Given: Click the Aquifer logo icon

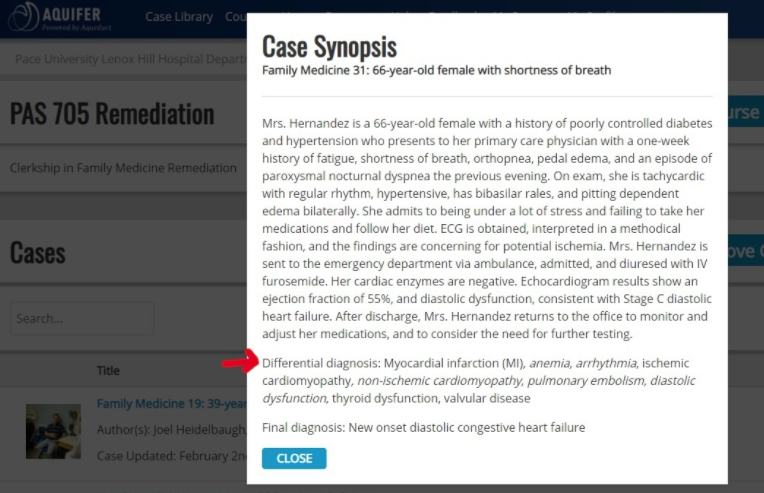Looking at the screenshot, I should pos(22,18).
